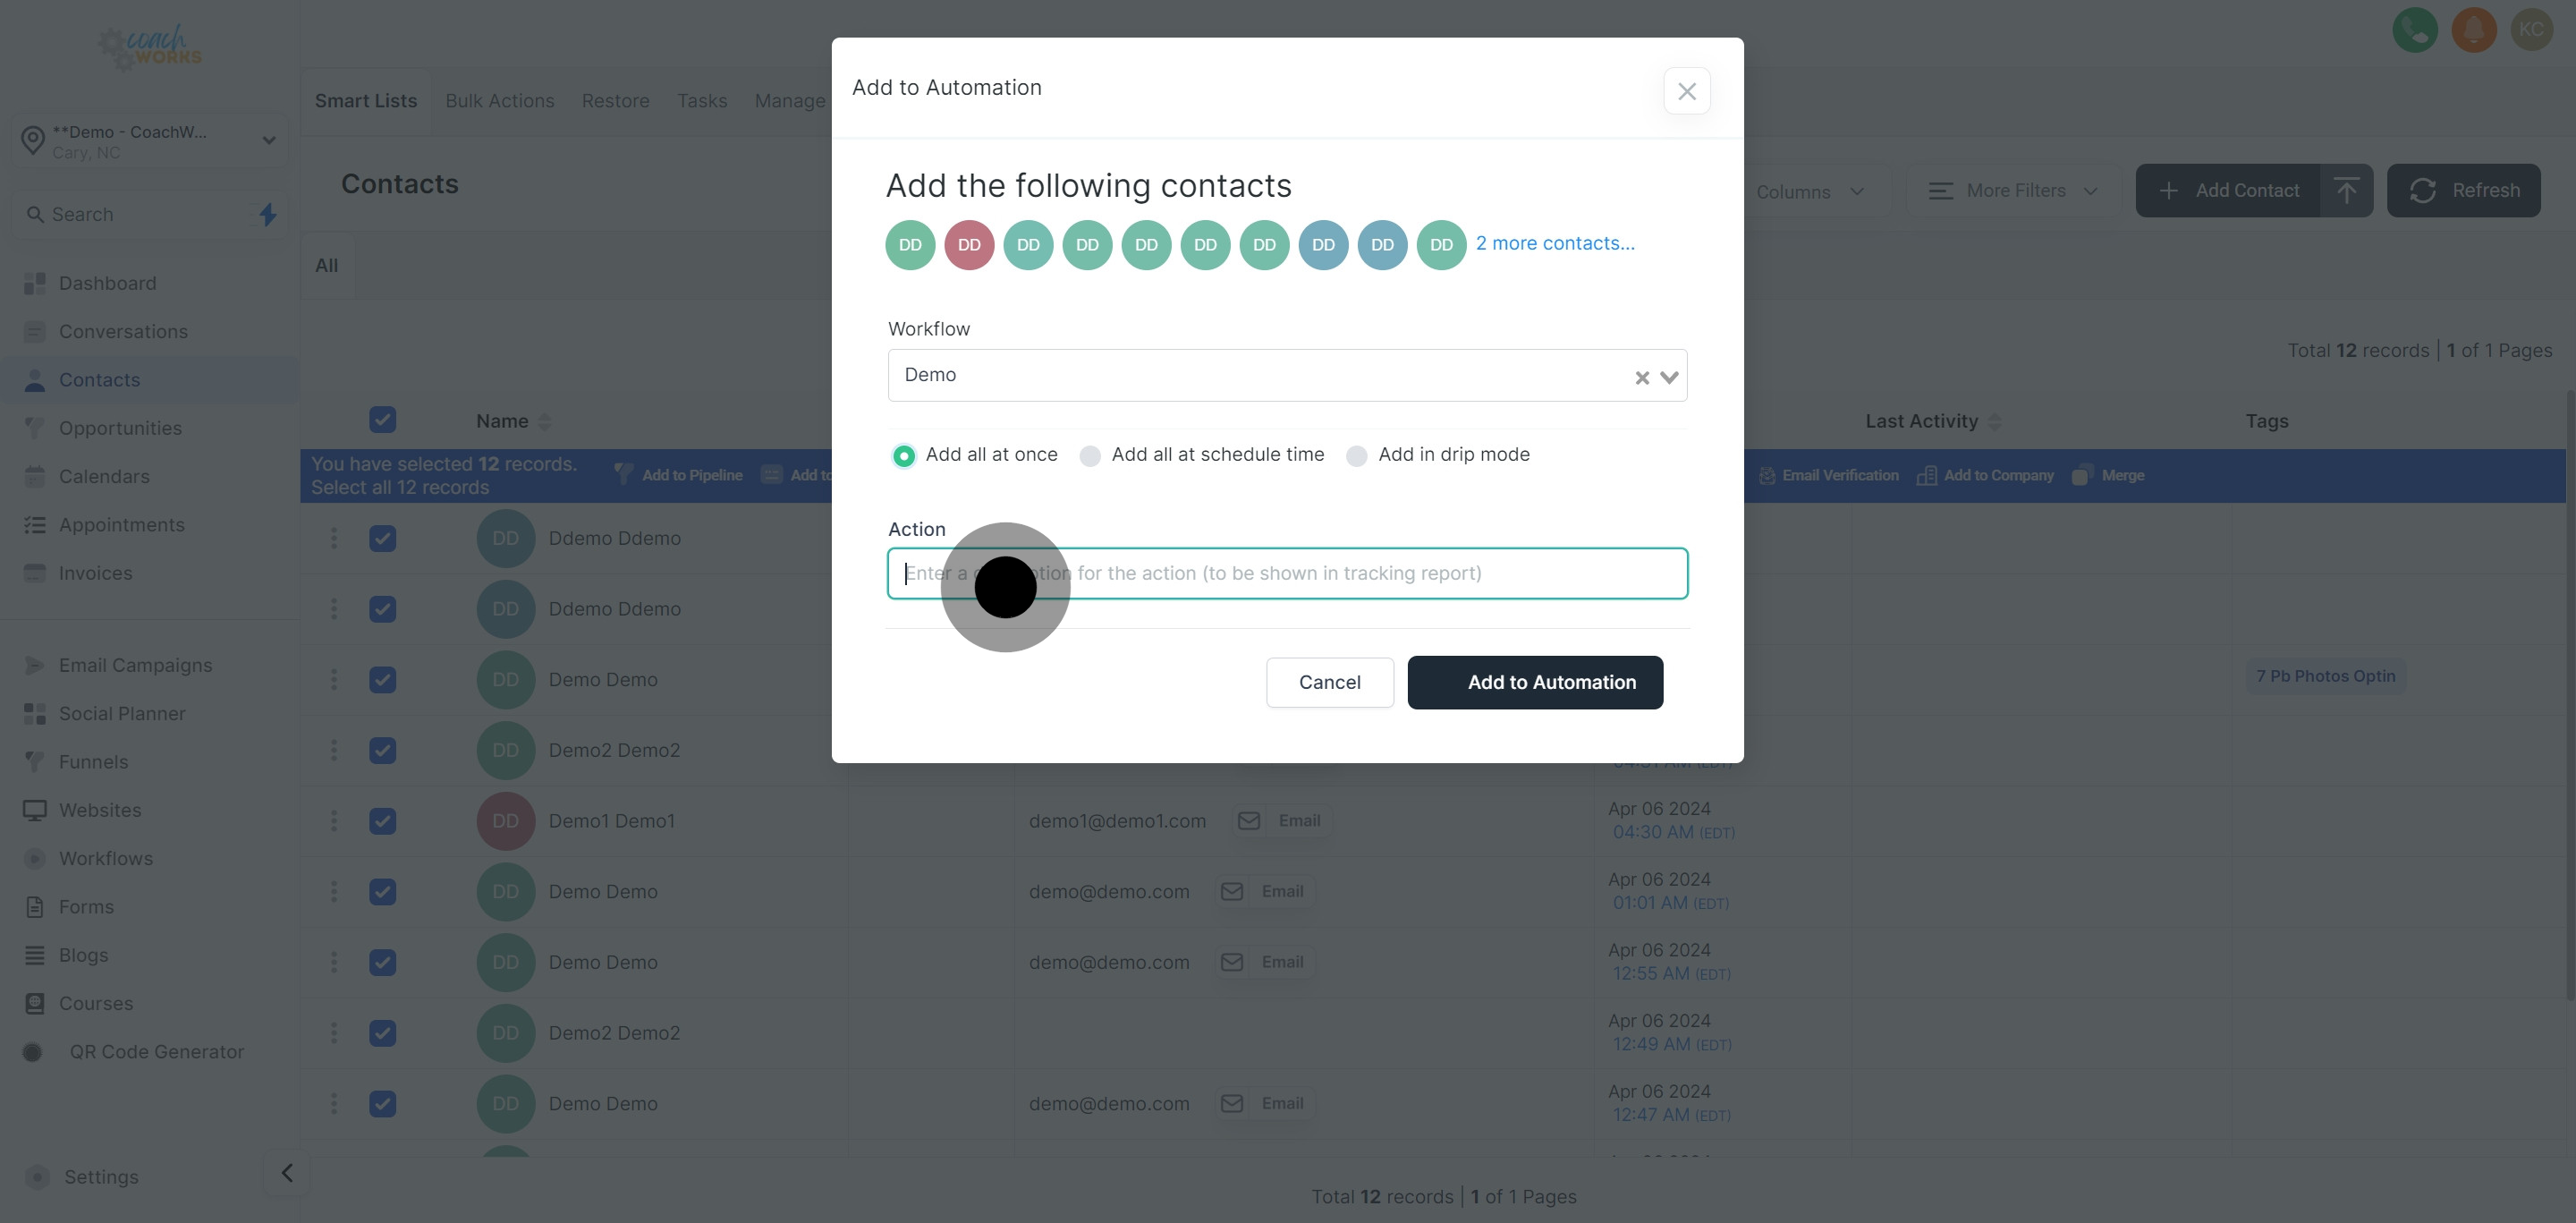Click the Merge icon in the bulk action bar
The width and height of the screenshot is (2576, 1223).
(2082, 475)
